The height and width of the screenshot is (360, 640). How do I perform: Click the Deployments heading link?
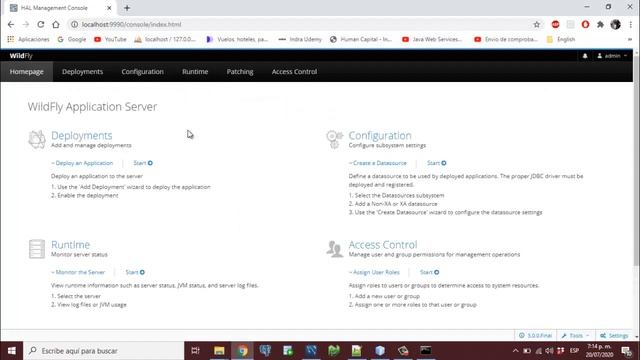point(82,135)
